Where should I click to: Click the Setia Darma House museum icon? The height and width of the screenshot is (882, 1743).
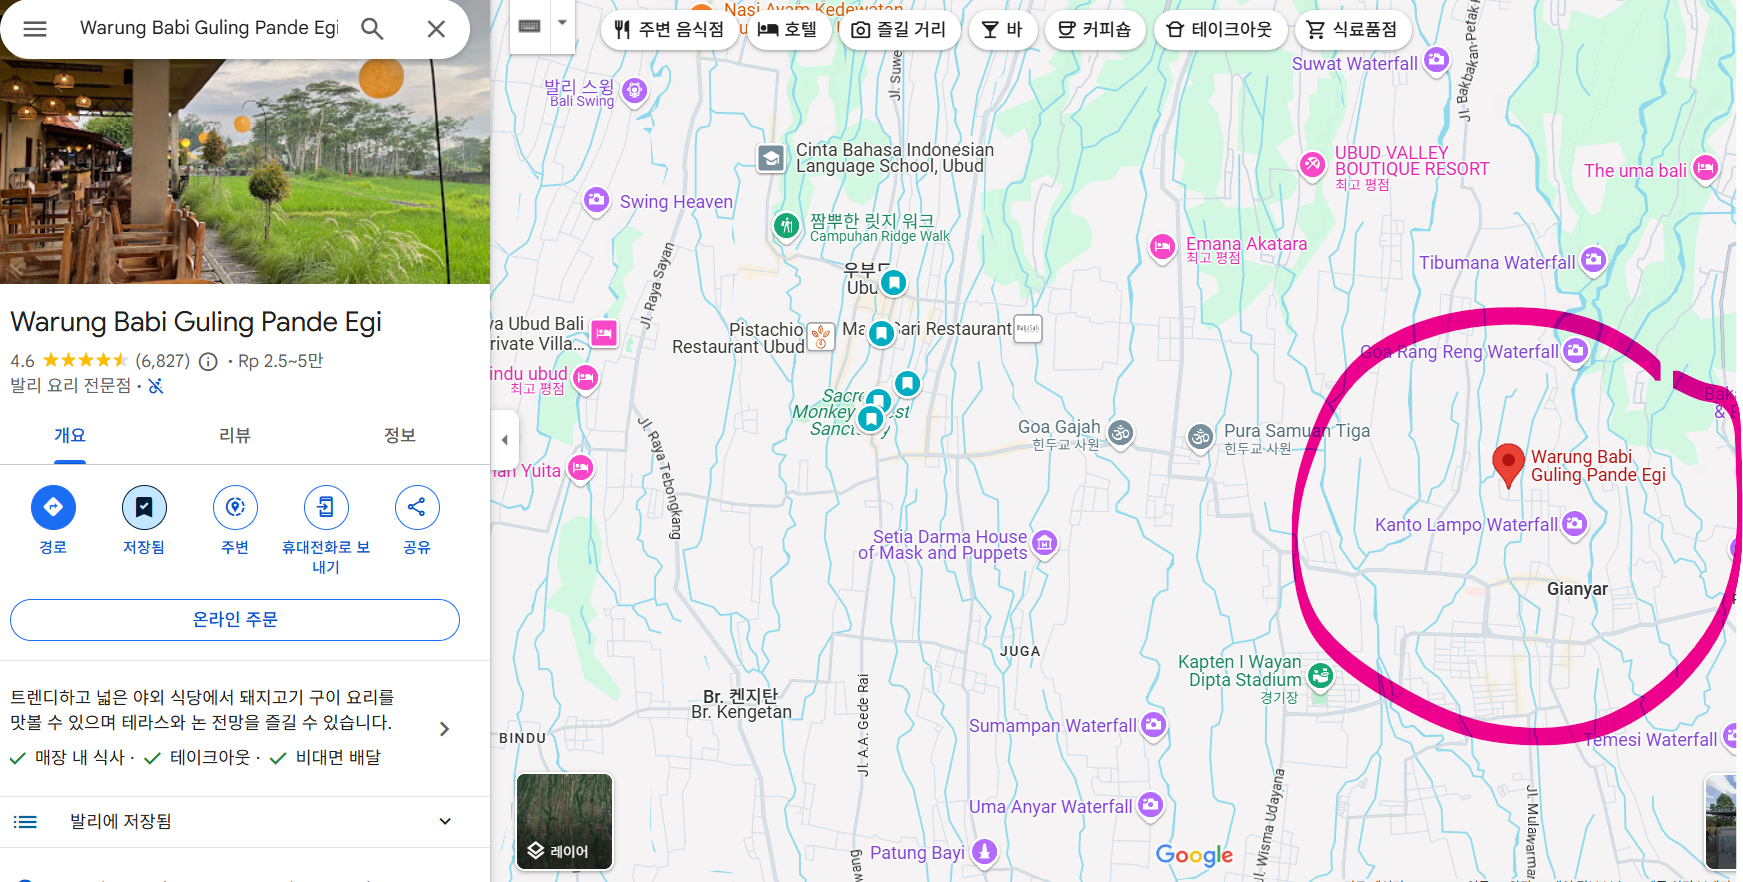[1044, 543]
